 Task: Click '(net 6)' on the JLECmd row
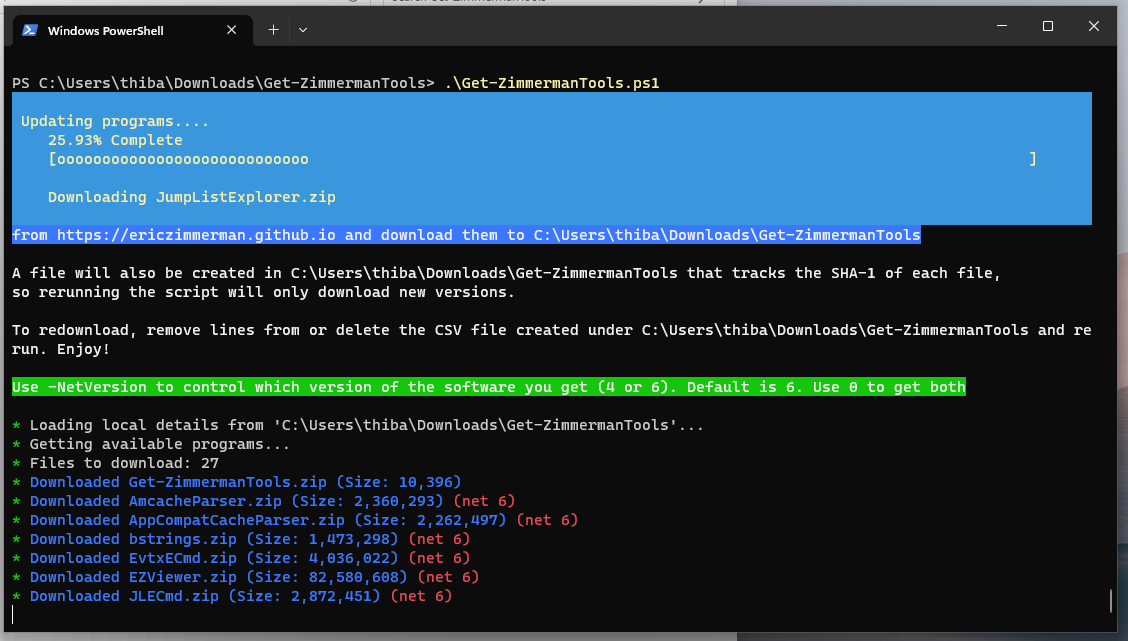click(x=422, y=596)
